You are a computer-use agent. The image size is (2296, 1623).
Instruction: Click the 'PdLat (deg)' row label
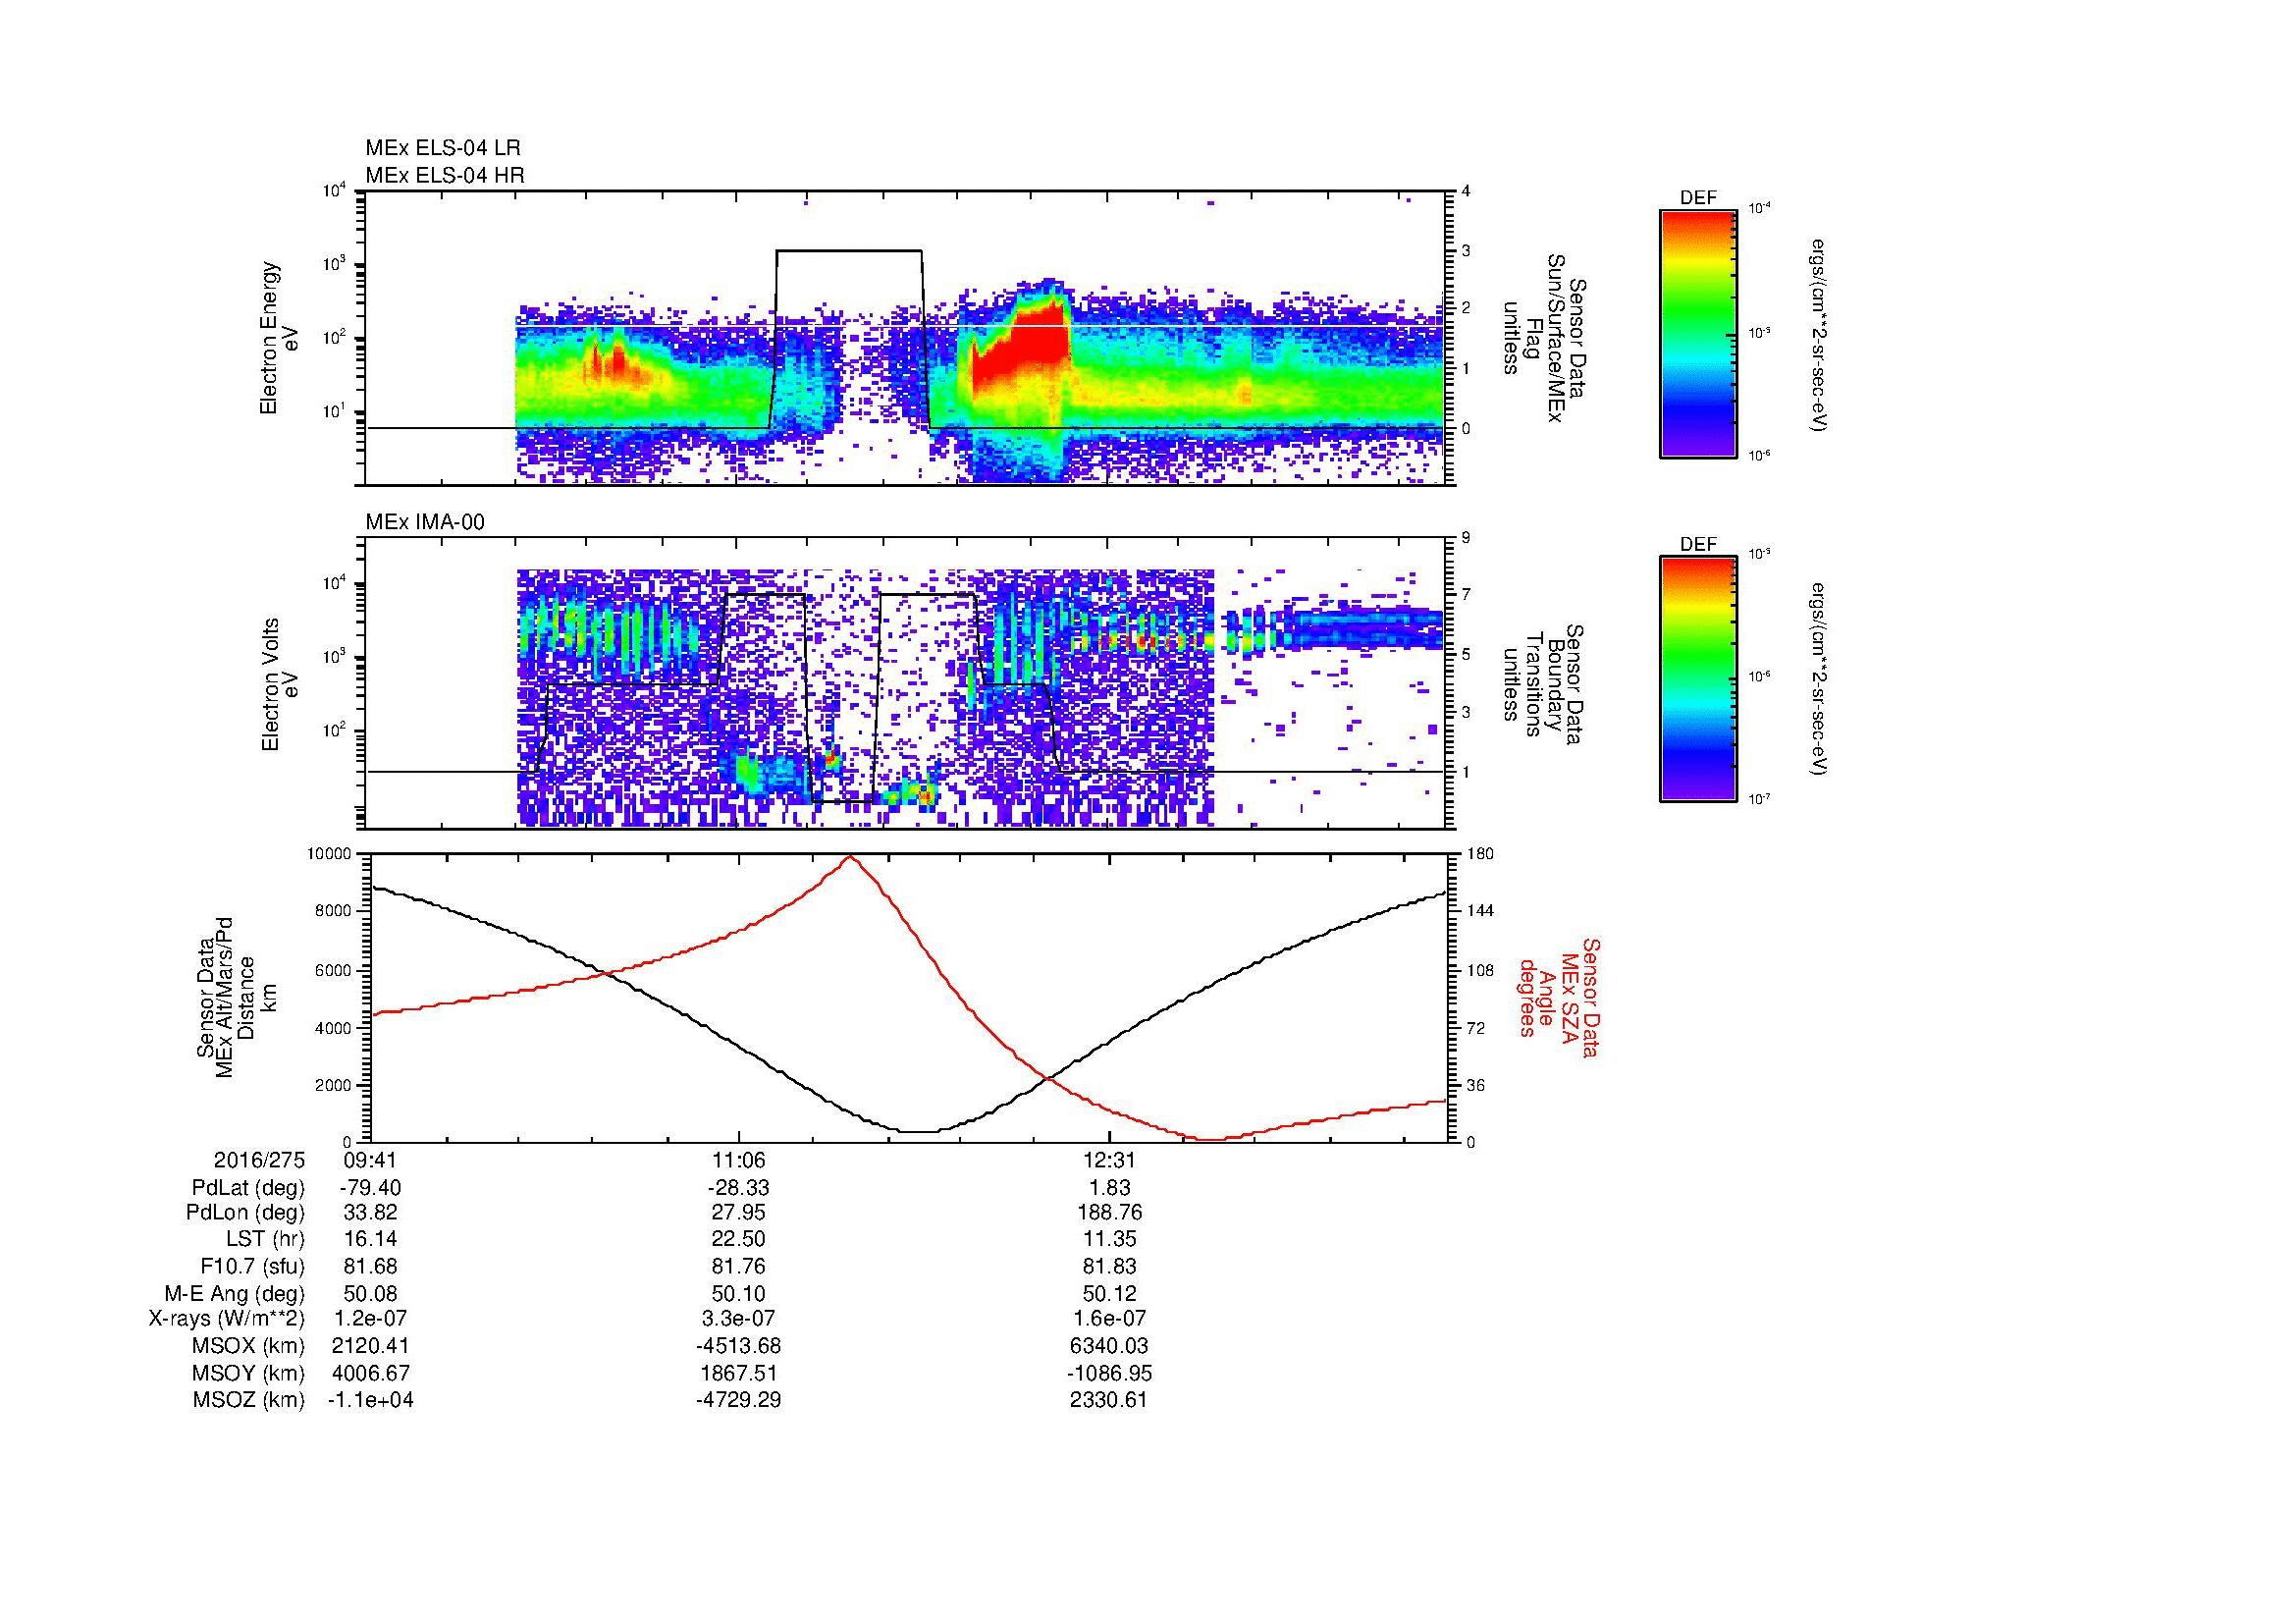[x=248, y=1188]
